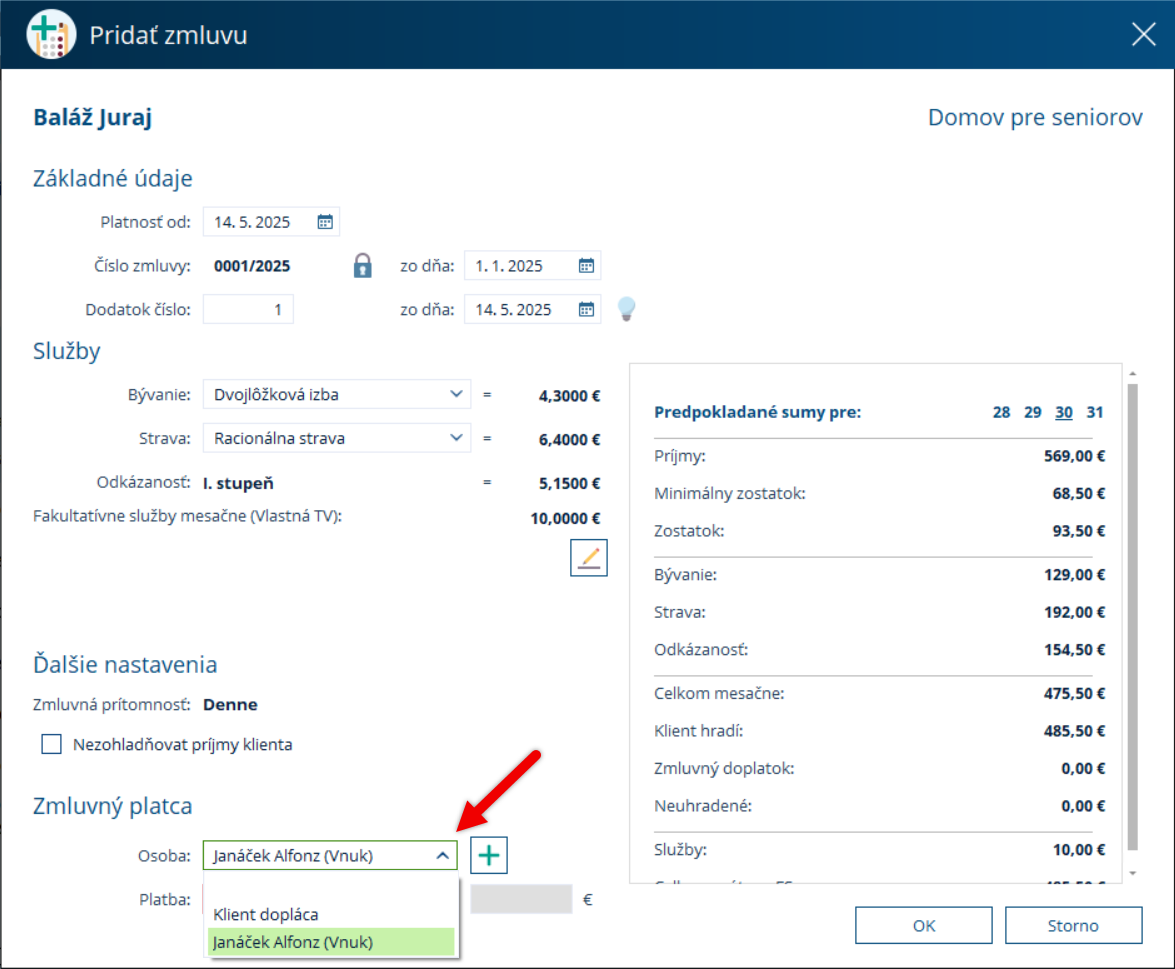Select 28 days for estimated sums
This screenshot has width=1175, height=969.
1001,412
